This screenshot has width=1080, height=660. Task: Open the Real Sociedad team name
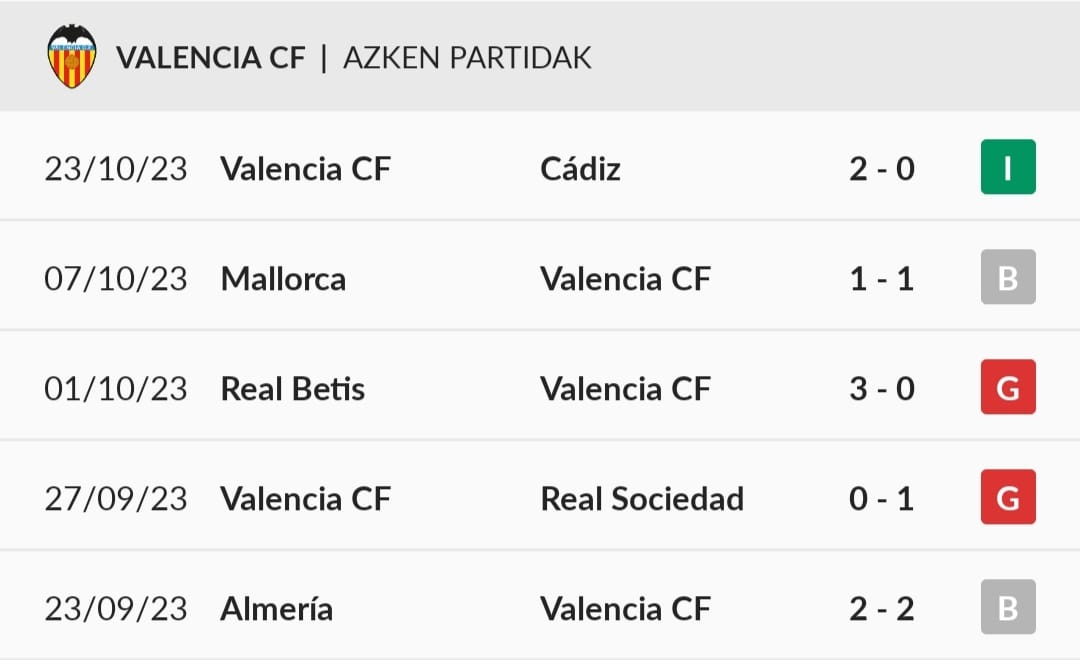coord(642,499)
